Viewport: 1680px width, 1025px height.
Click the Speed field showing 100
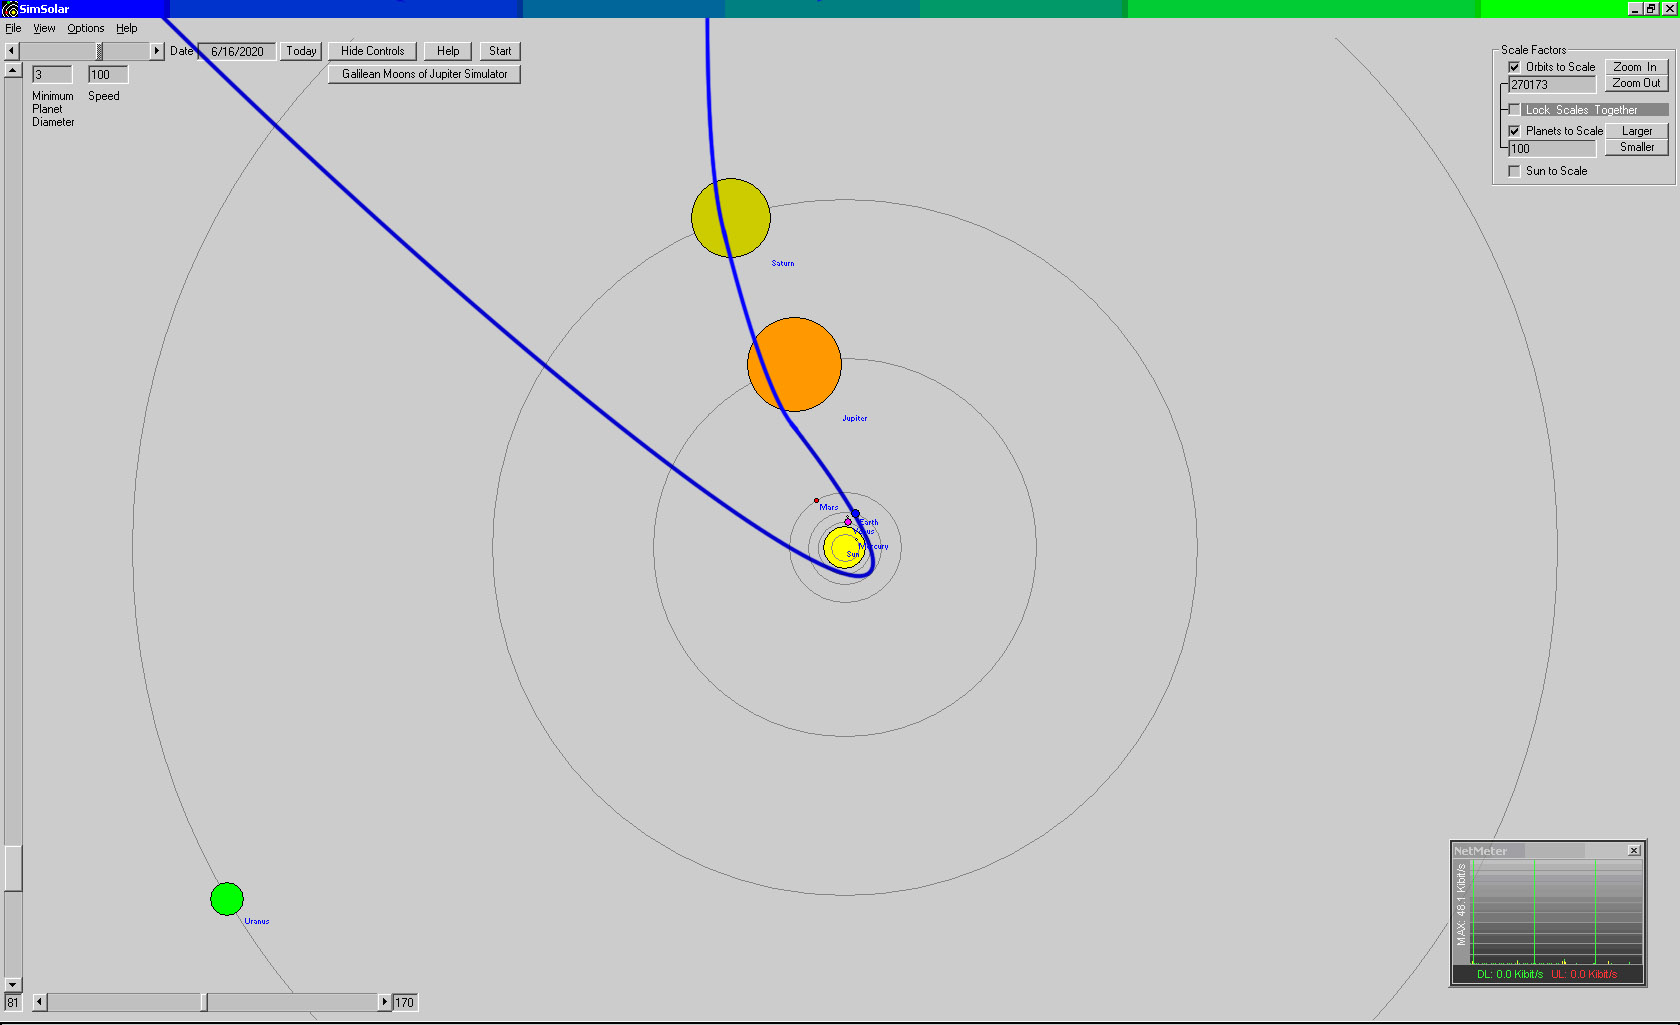pos(108,75)
